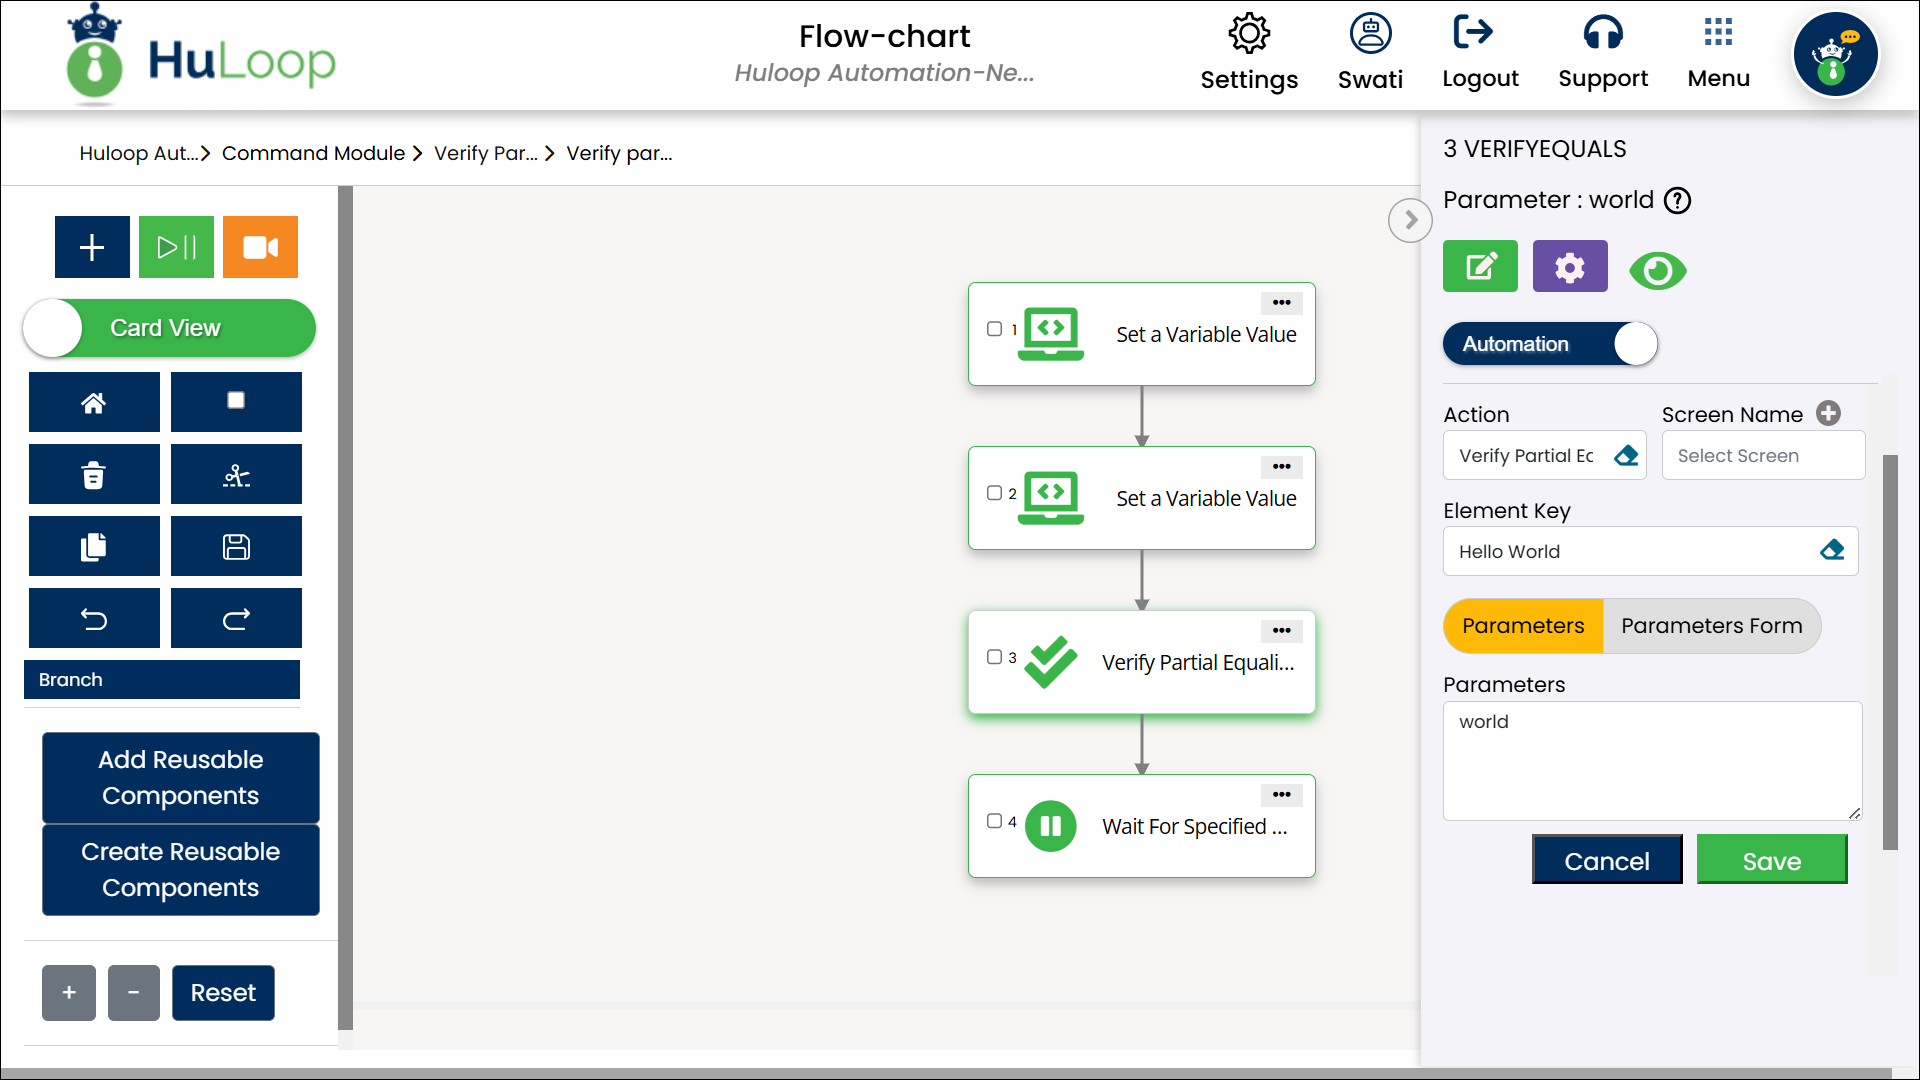Click Add Reusable Components button
This screenshot has width=1920, height=1080.
[181, 778]
